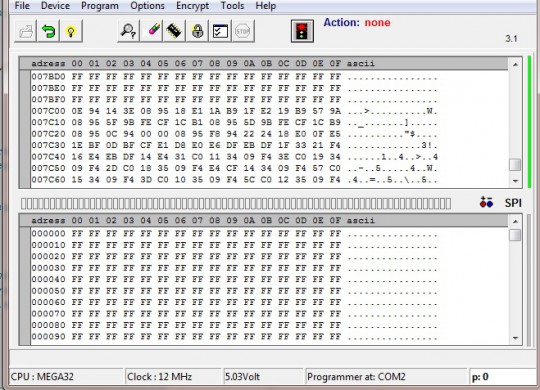The width and height of the screenshot is (540, 390).
Task: Click the open file folder icon
Action: pyautogui.click(x=25, y=31)
